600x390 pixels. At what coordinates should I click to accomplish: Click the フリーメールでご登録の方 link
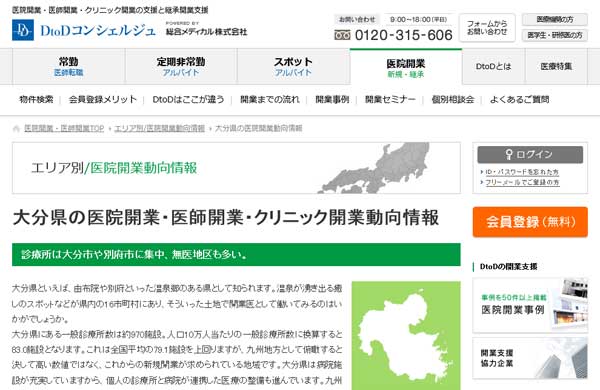522,183
